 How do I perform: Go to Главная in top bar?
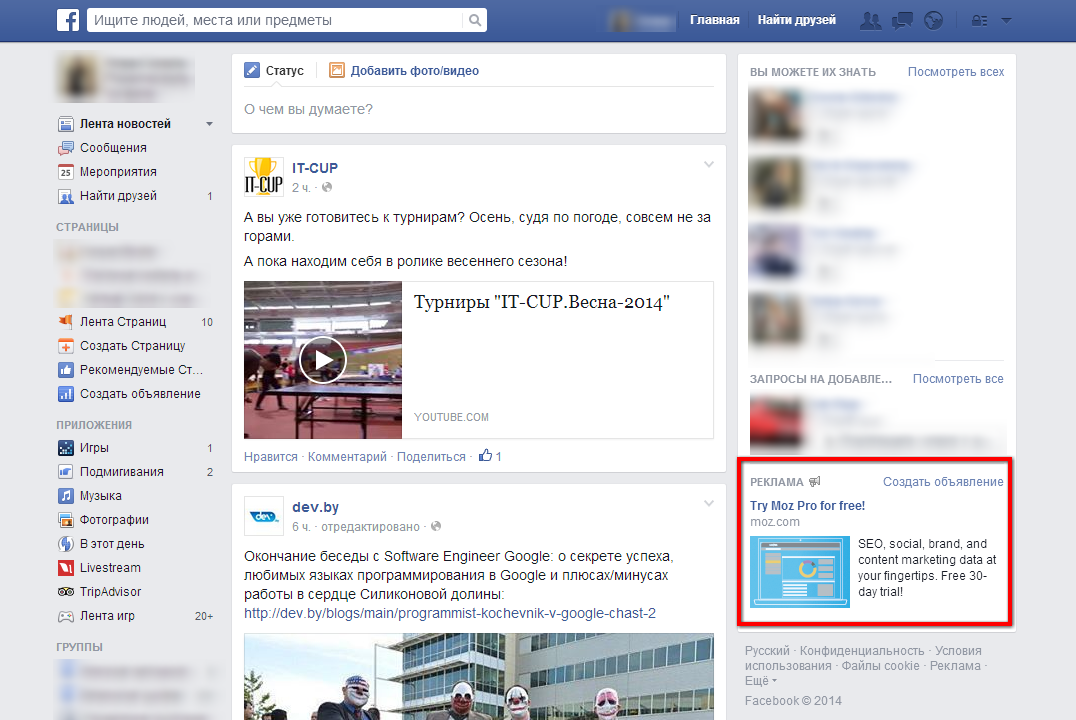pyautogui.click(x=714, y=20)
